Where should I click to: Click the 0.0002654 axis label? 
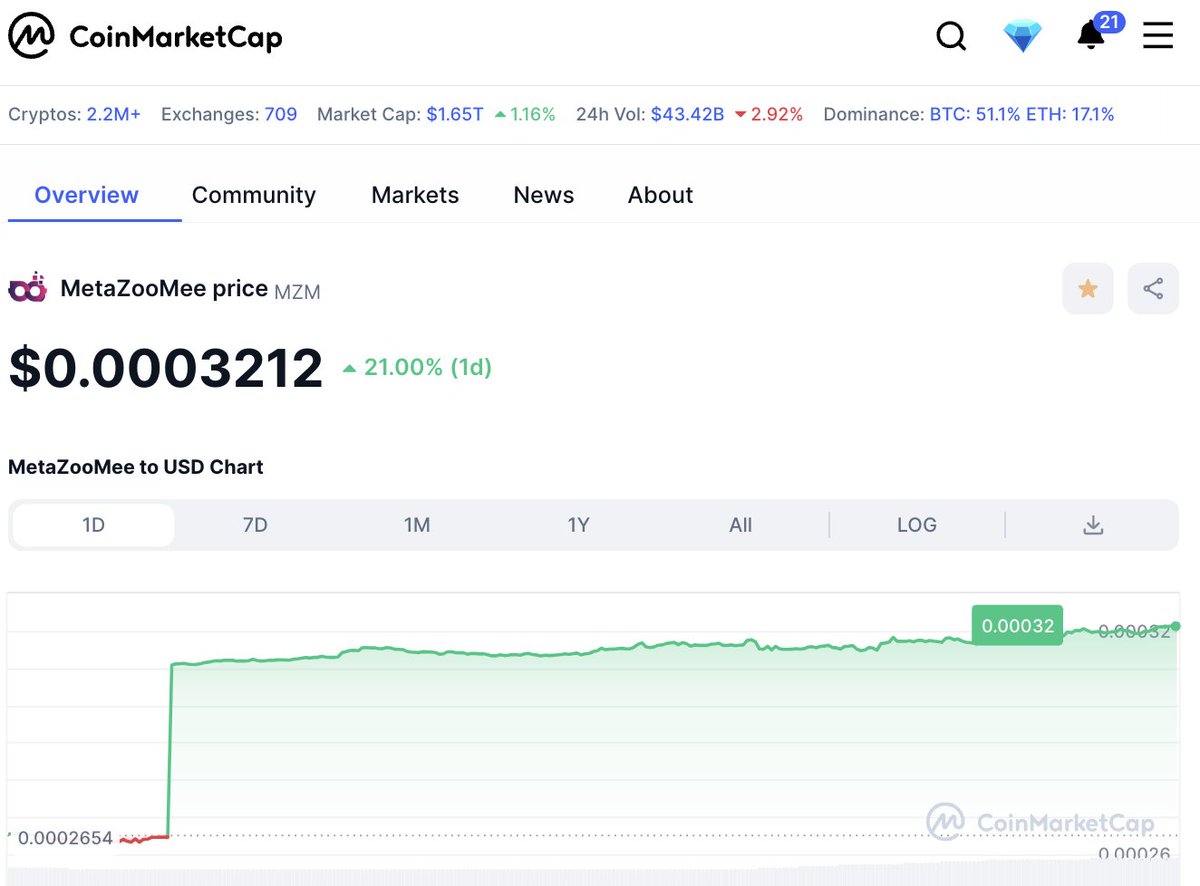(66, 838)
